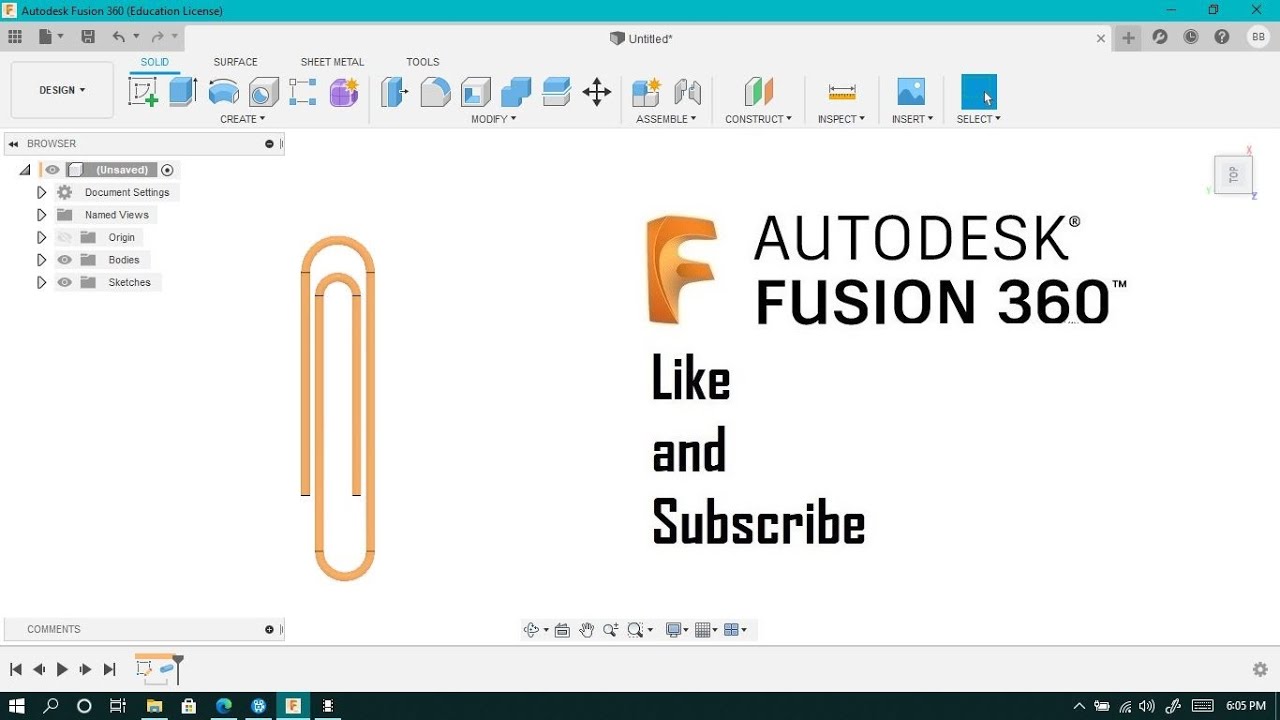Select the Insert Image icon
The height and width of the screenshot is (720, 1280).
click(911, 92)
